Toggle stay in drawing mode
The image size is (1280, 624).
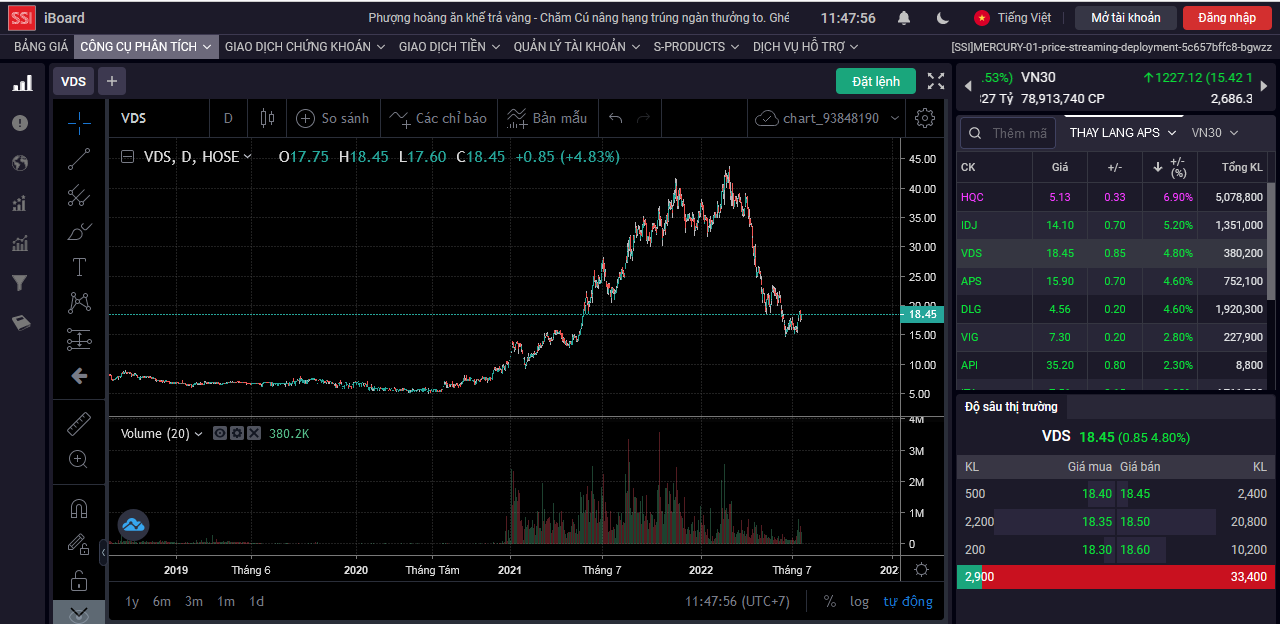(x=79, y=544)
